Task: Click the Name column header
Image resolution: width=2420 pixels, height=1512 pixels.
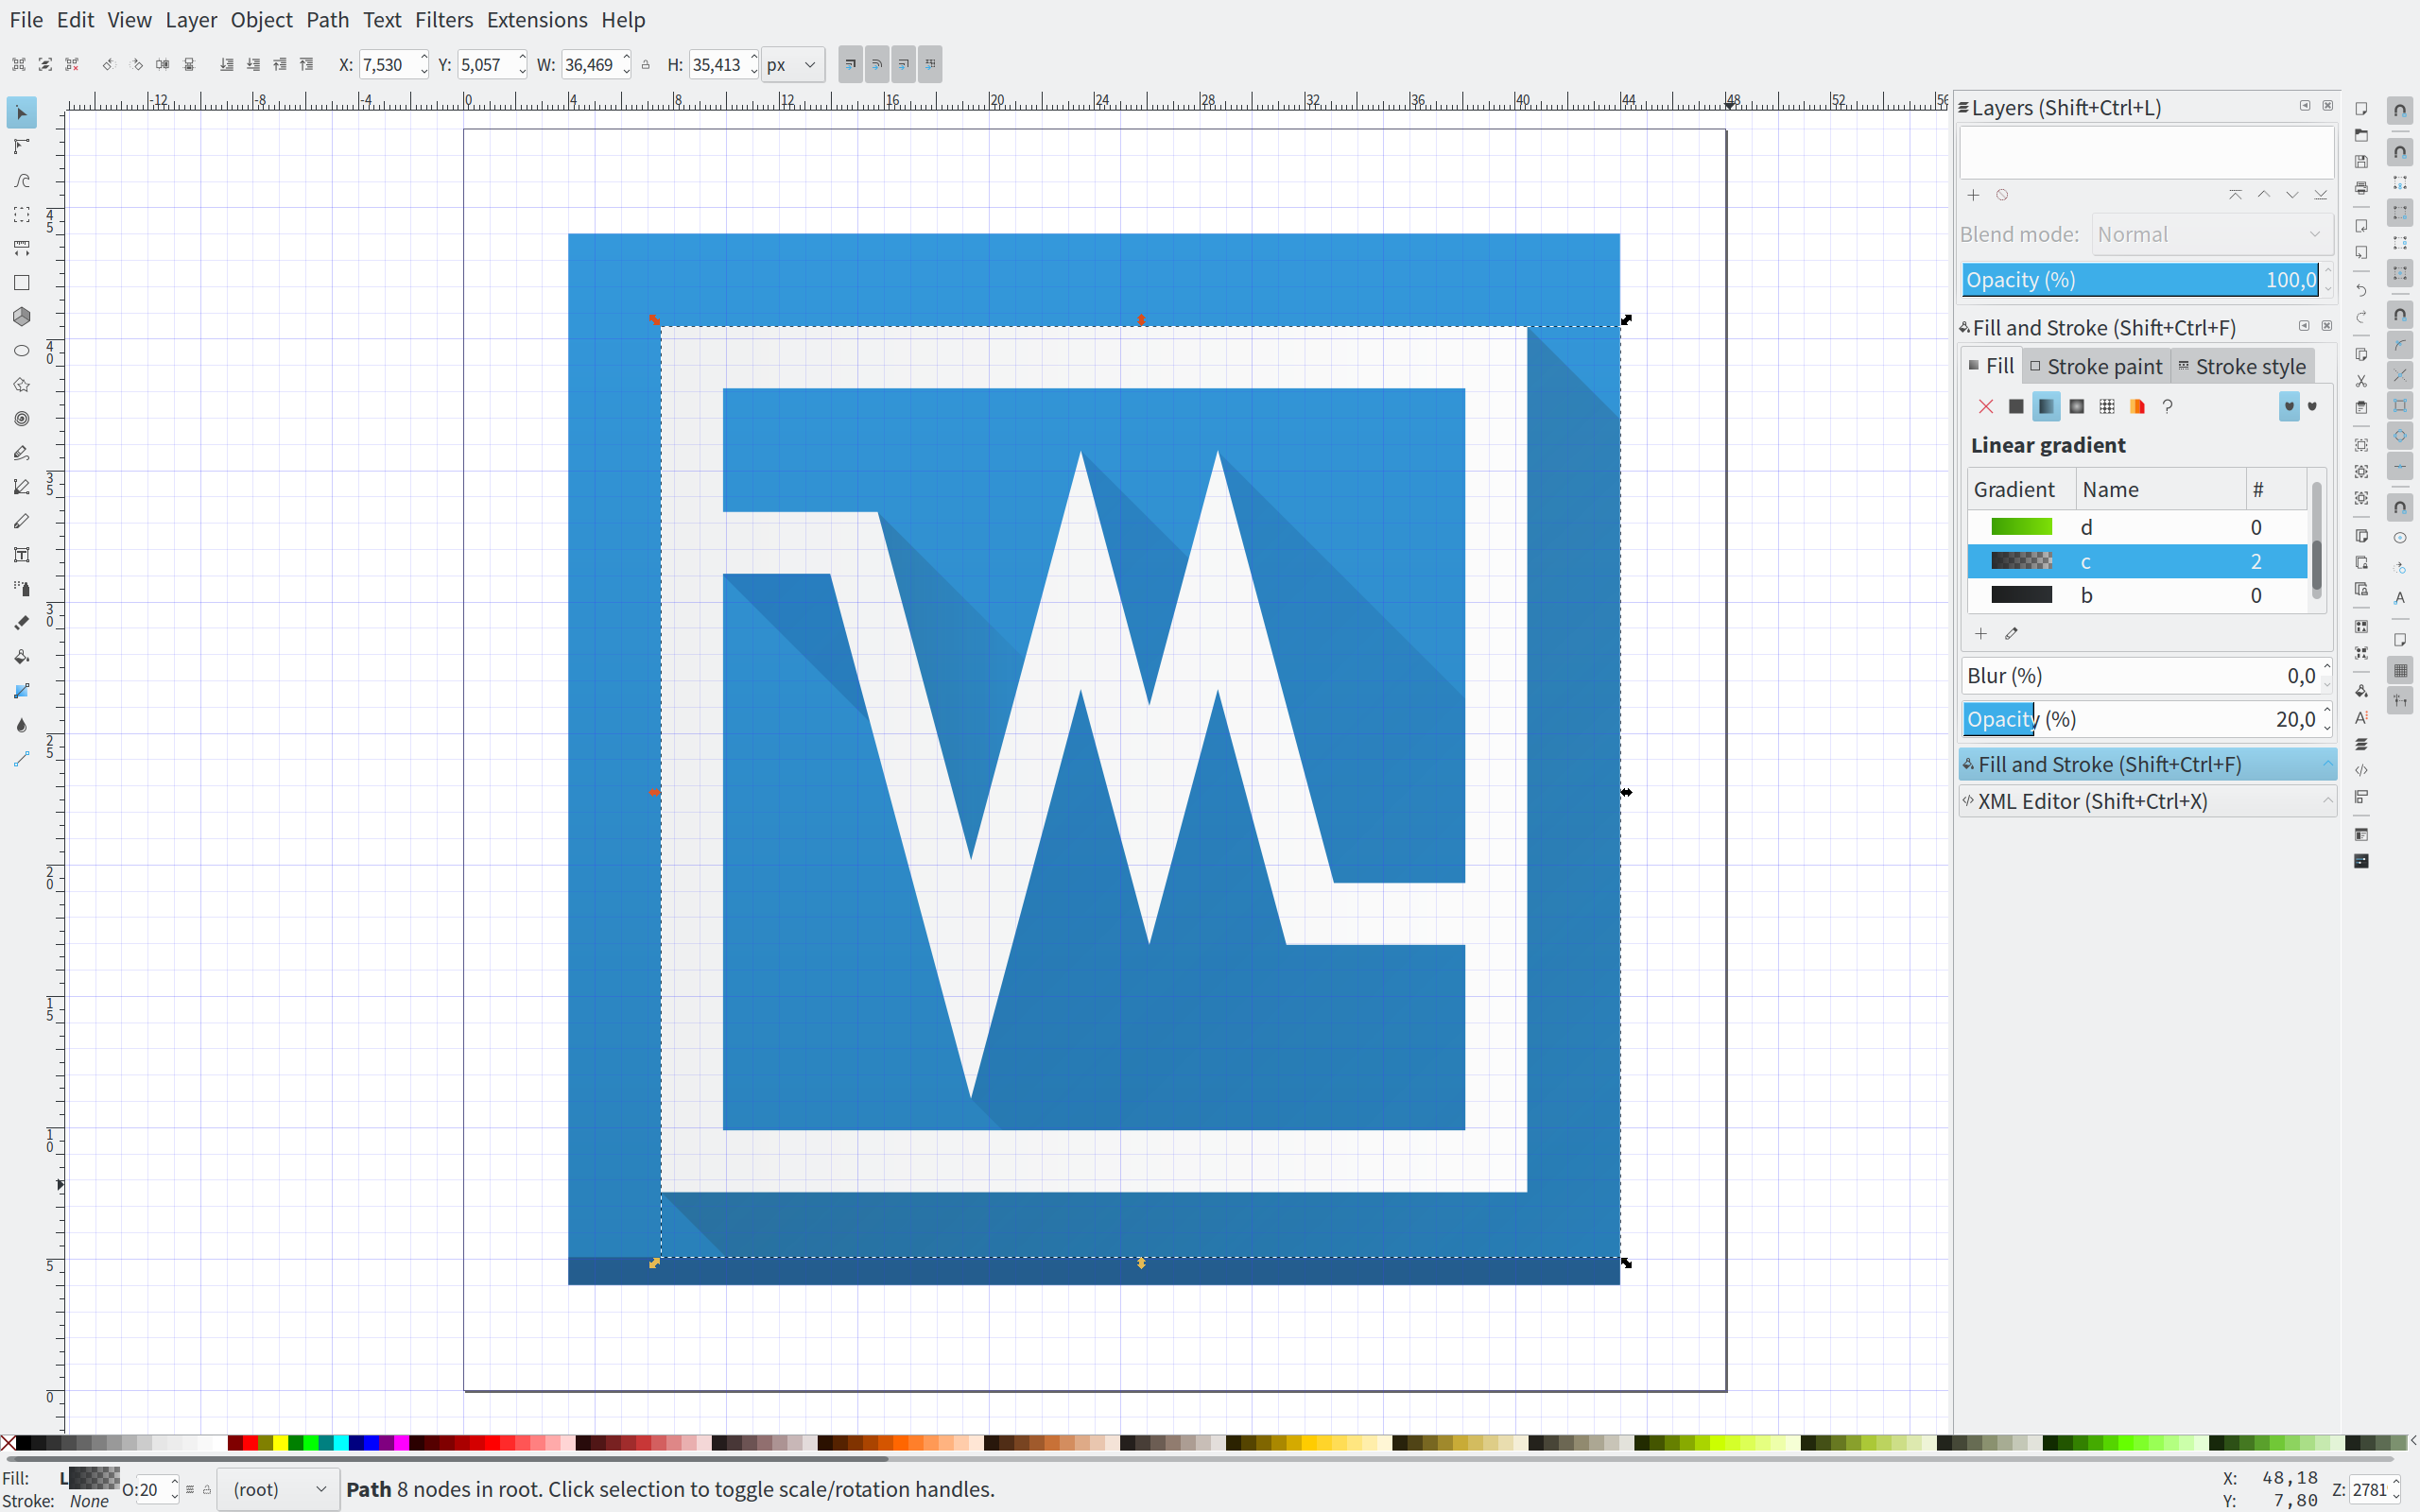Action: click(2160, 490)
